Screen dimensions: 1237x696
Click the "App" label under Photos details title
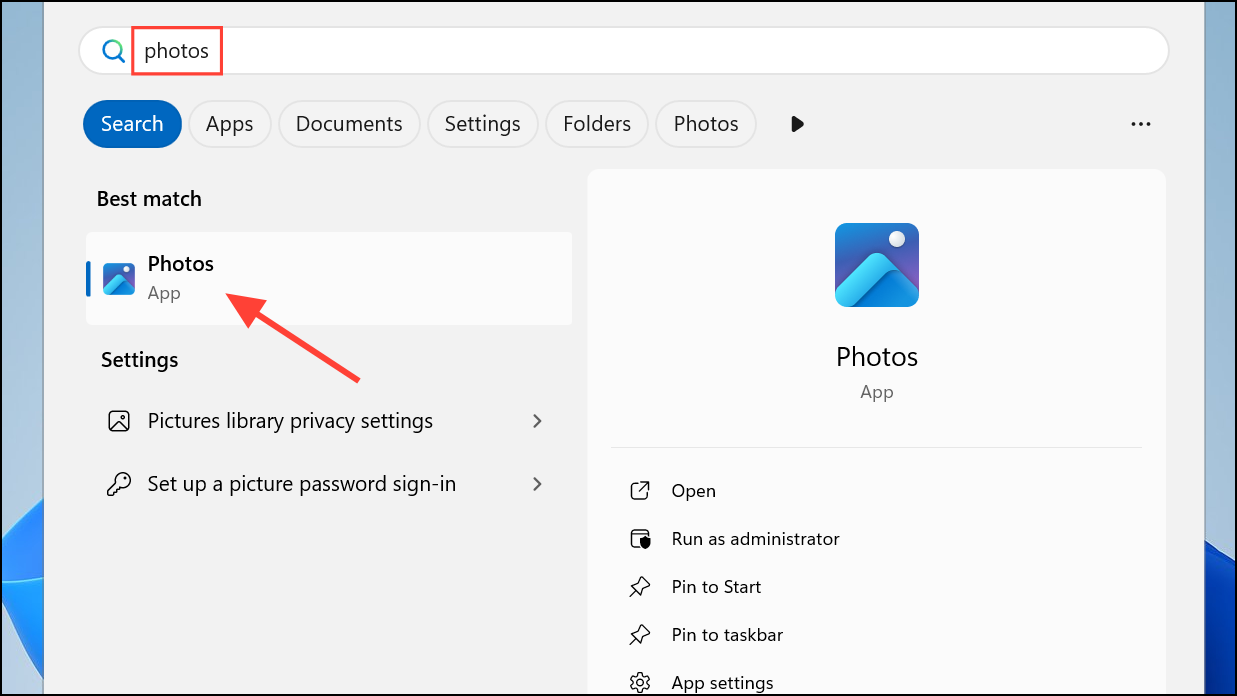(x=877, y=392)
